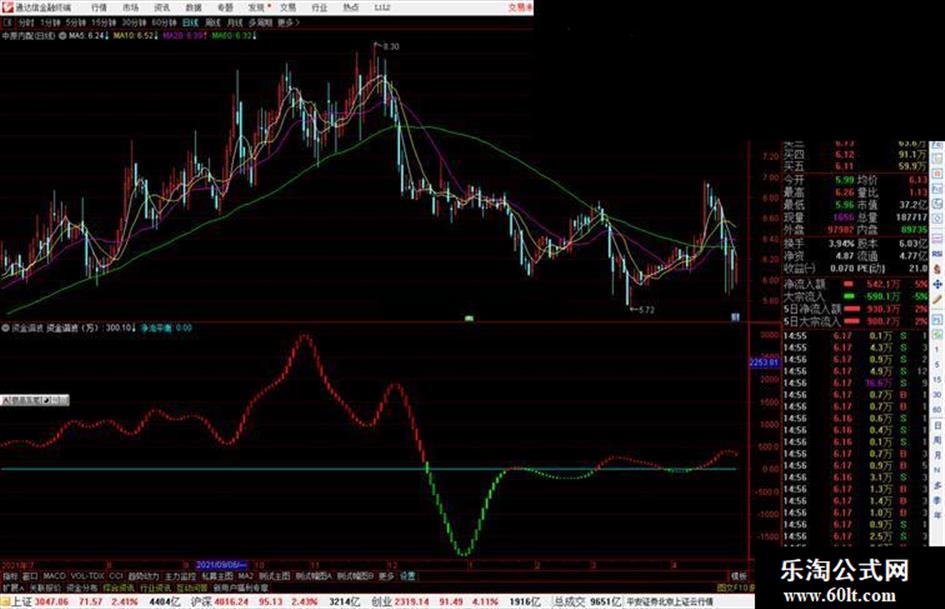Select the 指标 tab at bottom left
Viewport: 945px width, 609px height.
click(x=10, y=576)
